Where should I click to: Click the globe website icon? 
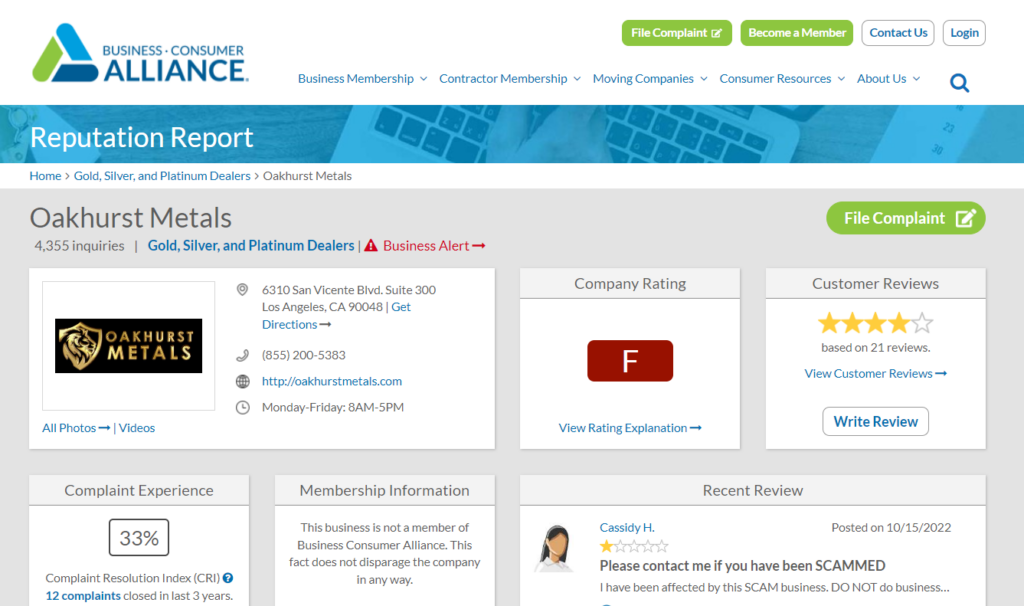coord(242,381)
